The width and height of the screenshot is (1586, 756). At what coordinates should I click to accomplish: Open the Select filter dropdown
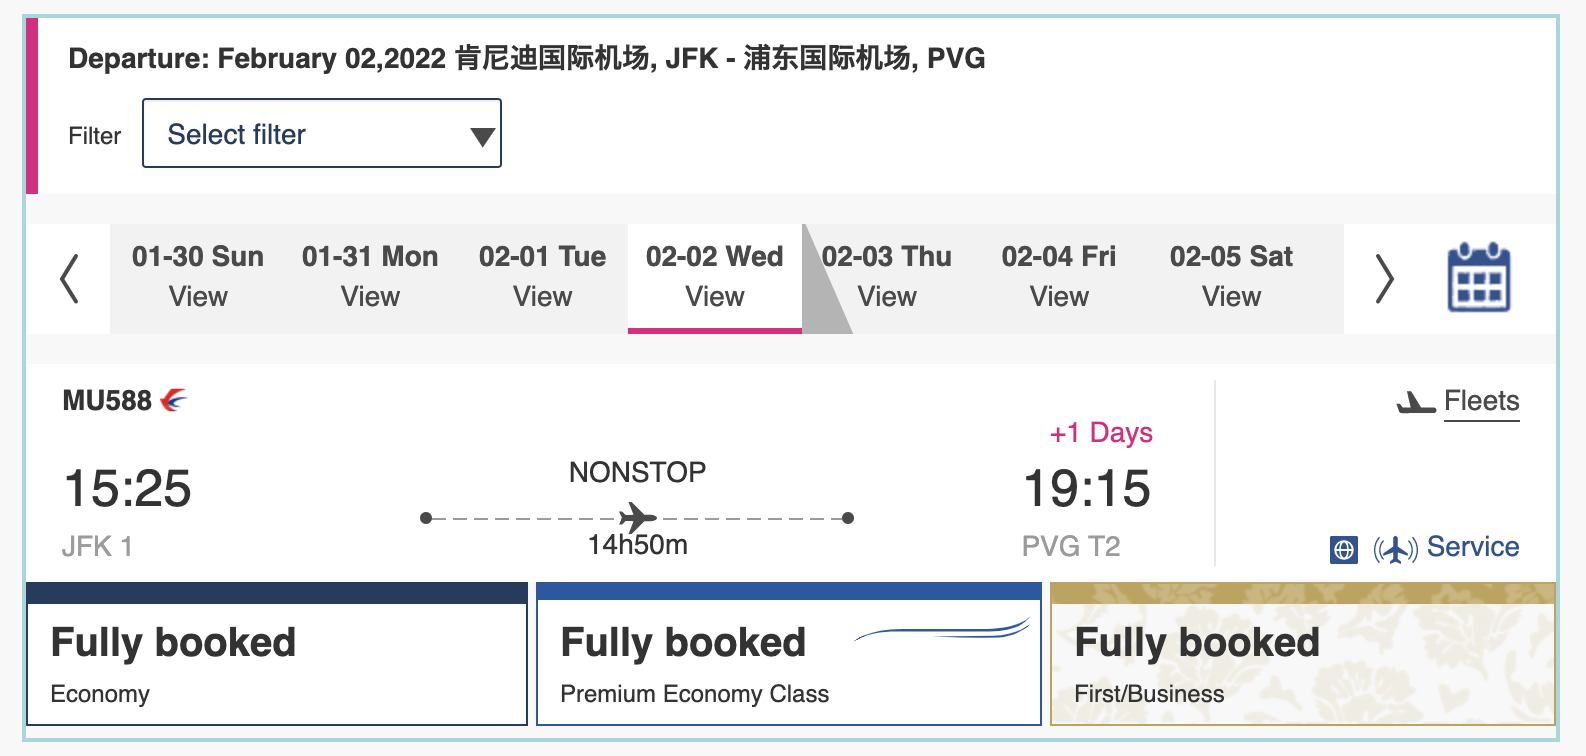click(322, 133)
